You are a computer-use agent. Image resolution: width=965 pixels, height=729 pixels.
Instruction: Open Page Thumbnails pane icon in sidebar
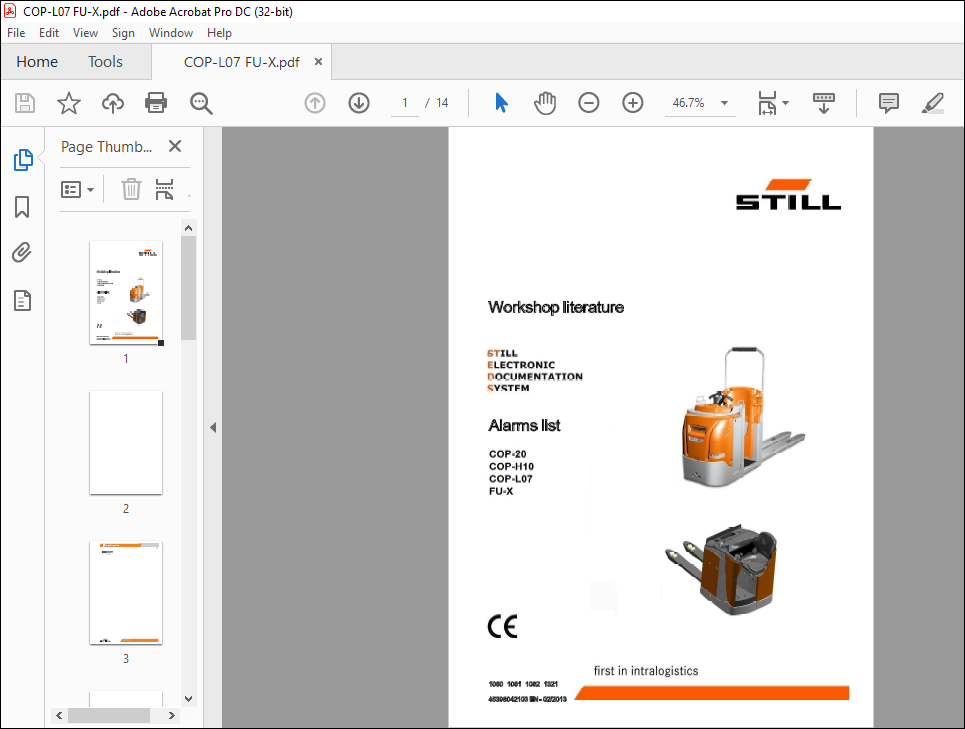click(23, 160)
